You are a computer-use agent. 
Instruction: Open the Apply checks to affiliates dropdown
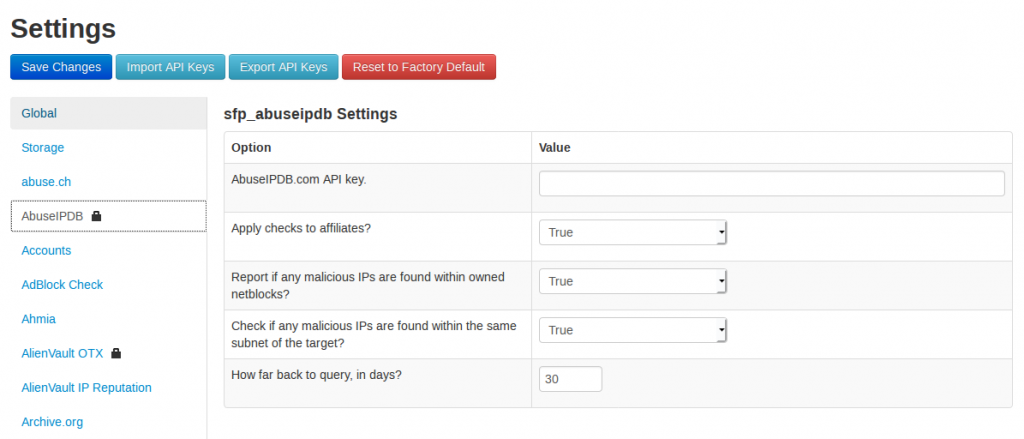pyautogui.click(x=632, y=232)
